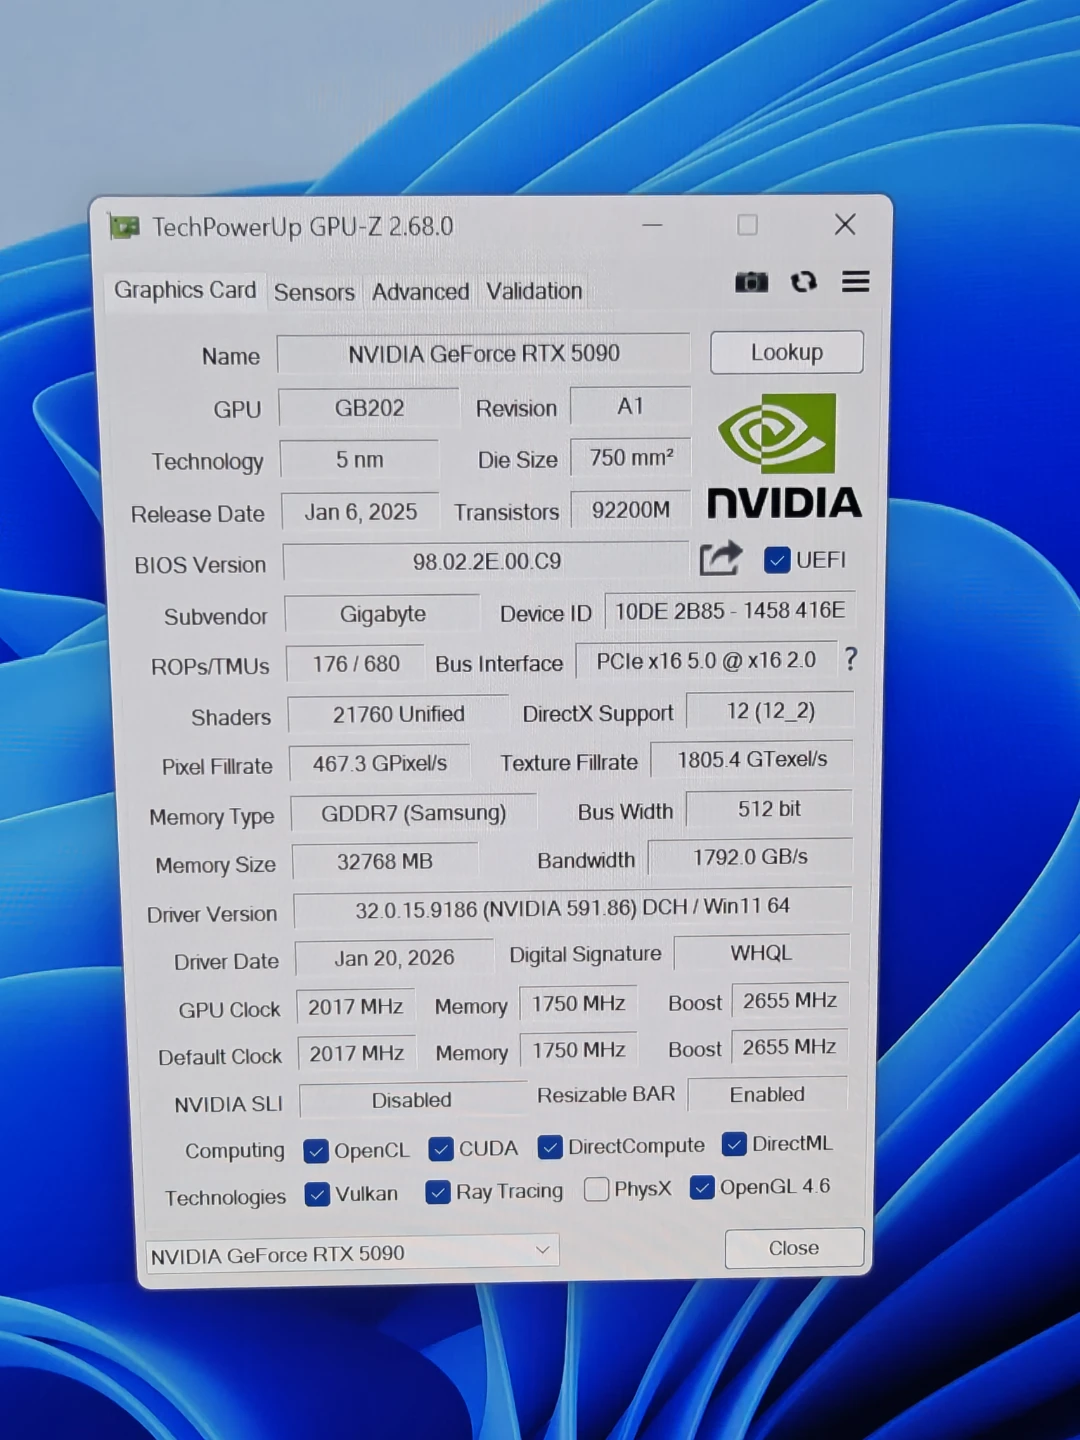Click Default Clock row Memory value 1750 MHz
This screenshot has width=1080, height=1440.
pyautogui.click(x=579, y=1051)
